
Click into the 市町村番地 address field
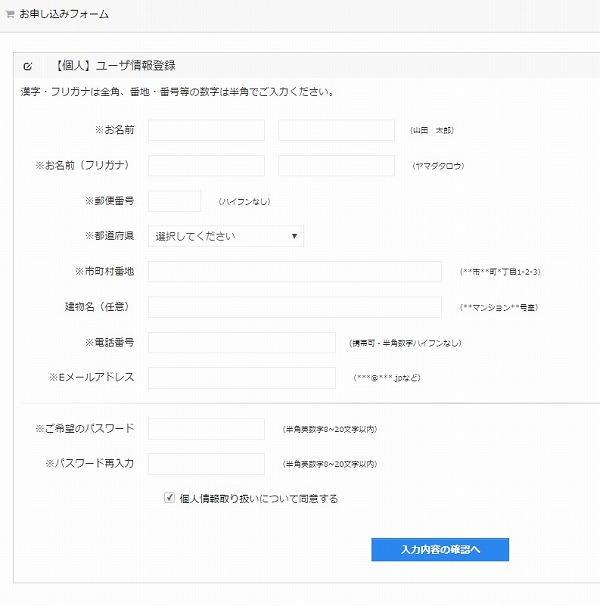pos(294,272)
